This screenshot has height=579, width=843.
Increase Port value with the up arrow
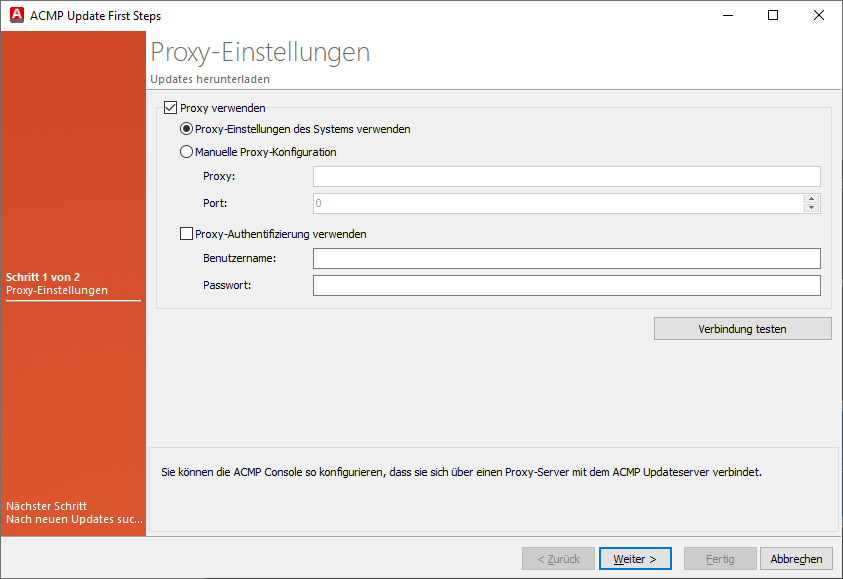tap(811, 199)
